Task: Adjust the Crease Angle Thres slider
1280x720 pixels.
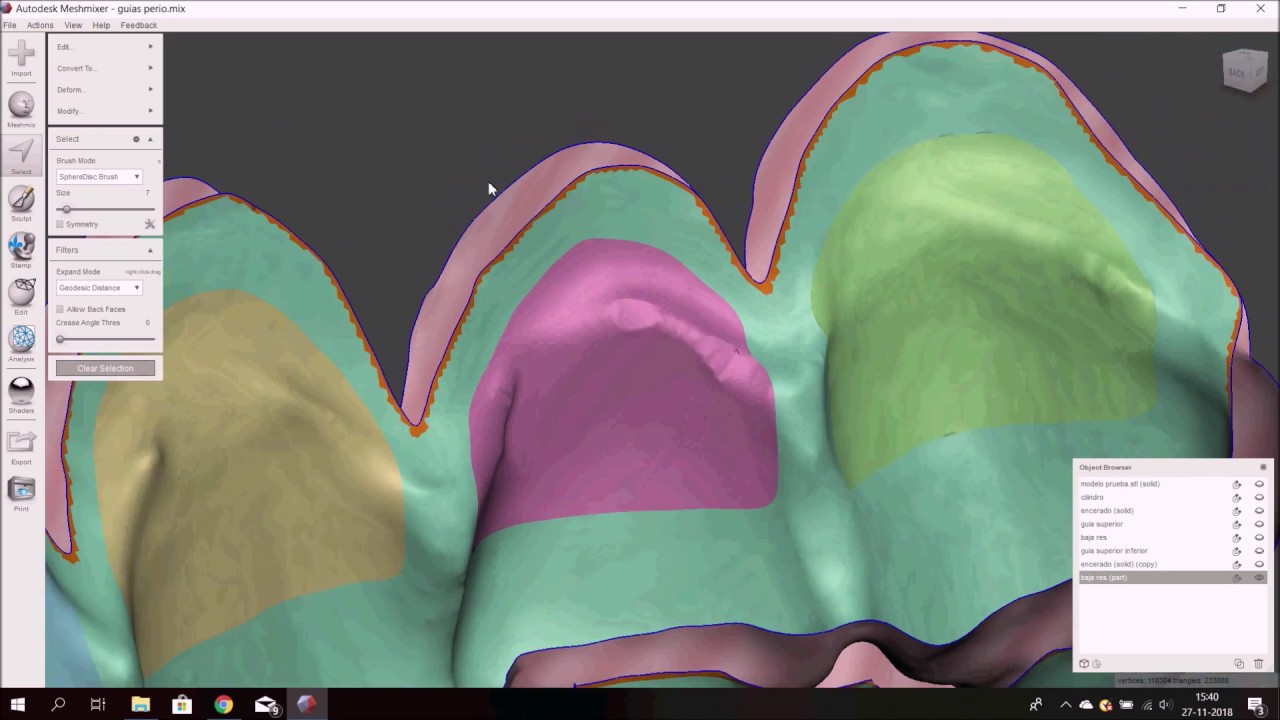Action: pos(105,339)
